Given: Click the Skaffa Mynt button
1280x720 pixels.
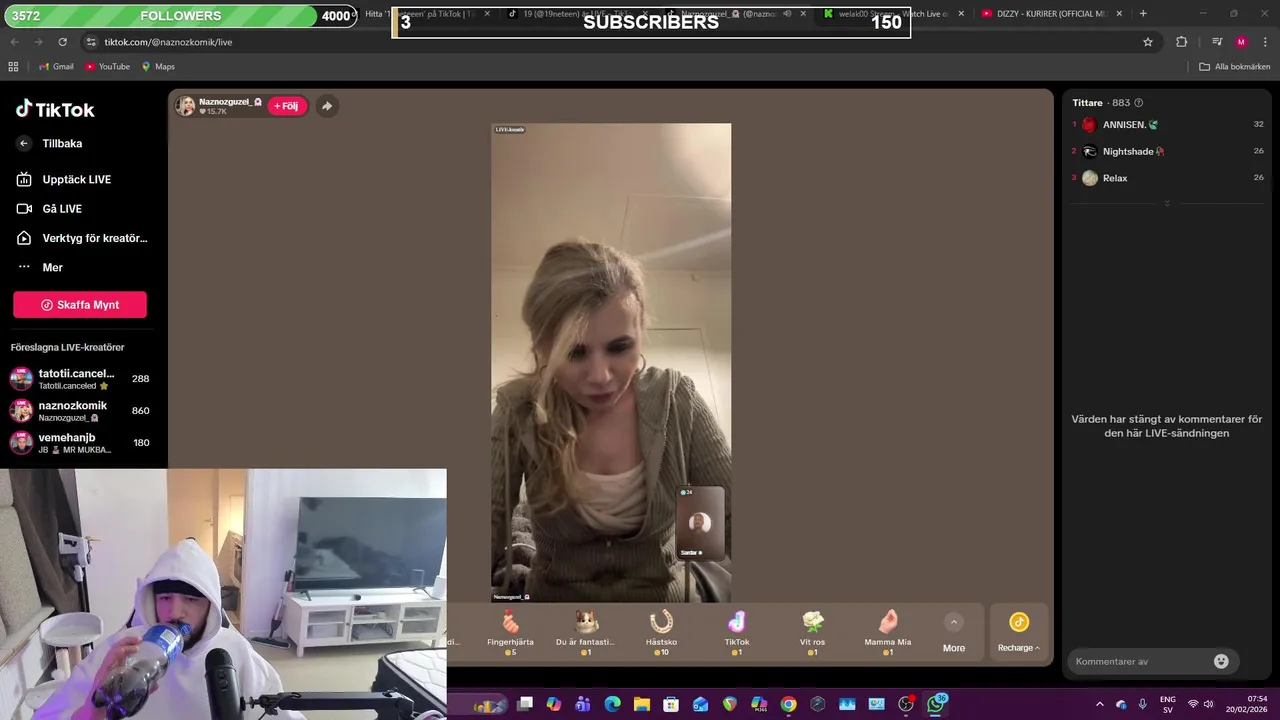Looking at the screenshot, I should pos(80,305).
